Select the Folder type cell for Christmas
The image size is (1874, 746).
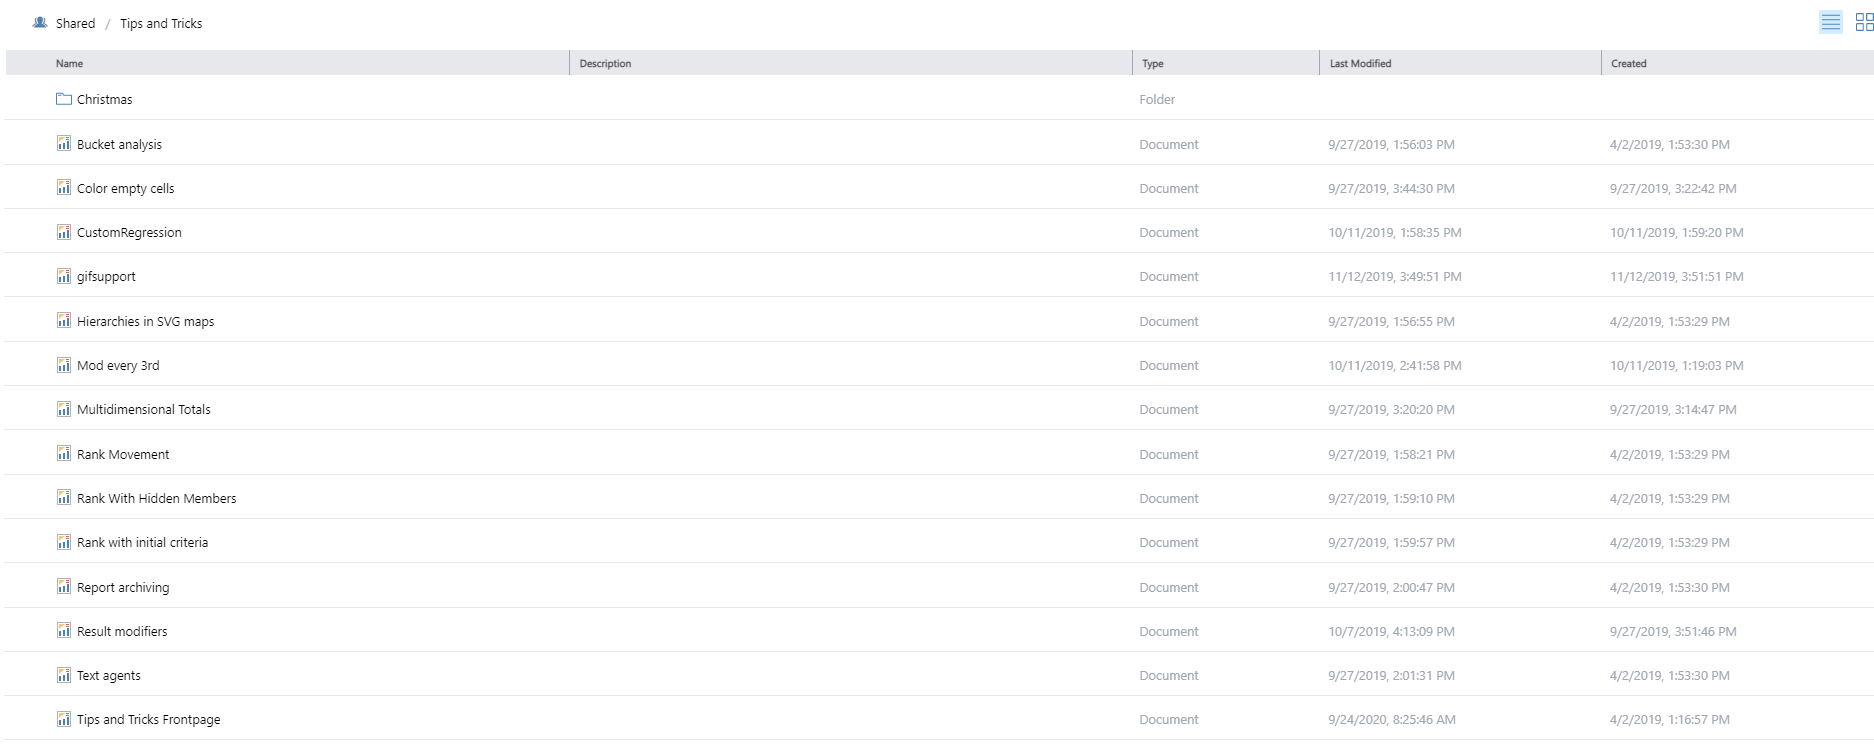pos(1157,99)
